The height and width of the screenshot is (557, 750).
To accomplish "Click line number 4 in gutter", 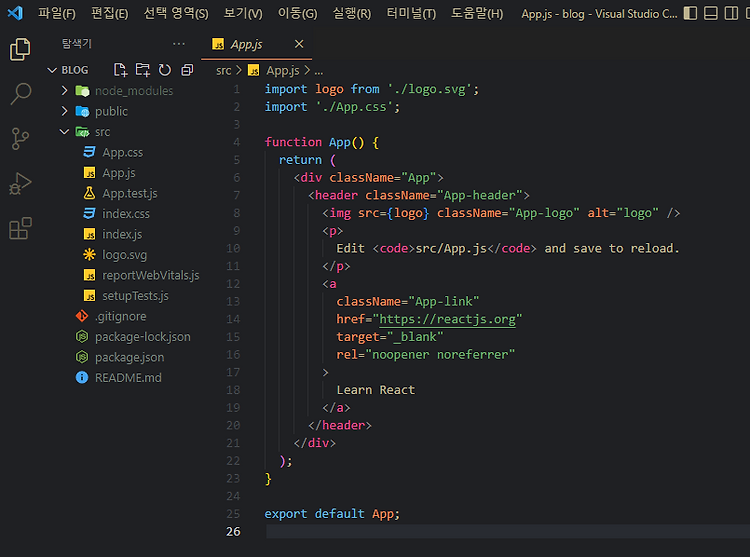I will click(236, 142).
